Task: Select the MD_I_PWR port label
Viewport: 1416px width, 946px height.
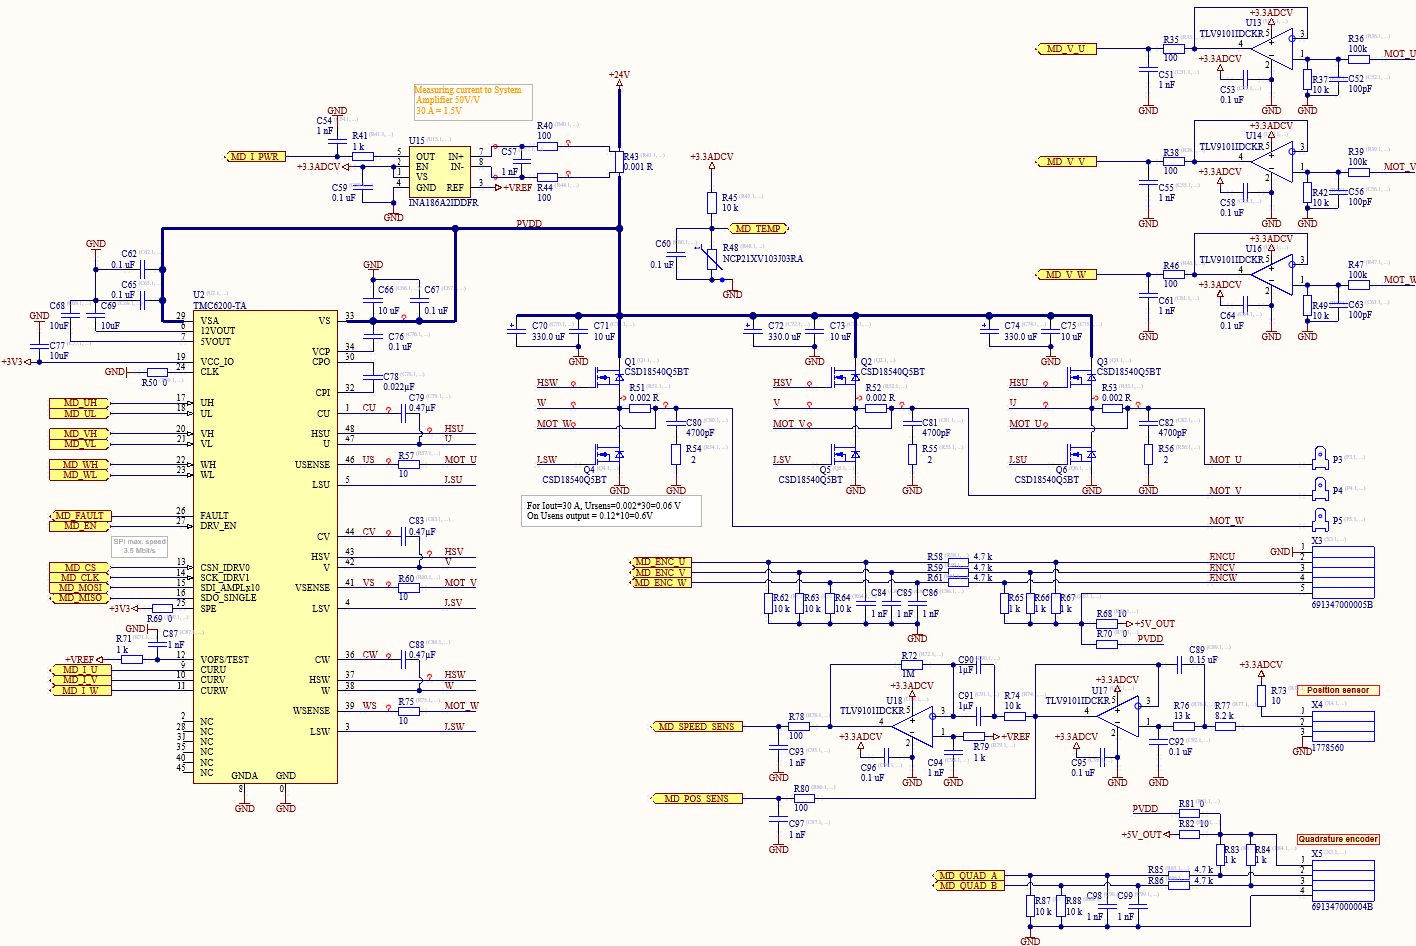Action: pos(256,157)
